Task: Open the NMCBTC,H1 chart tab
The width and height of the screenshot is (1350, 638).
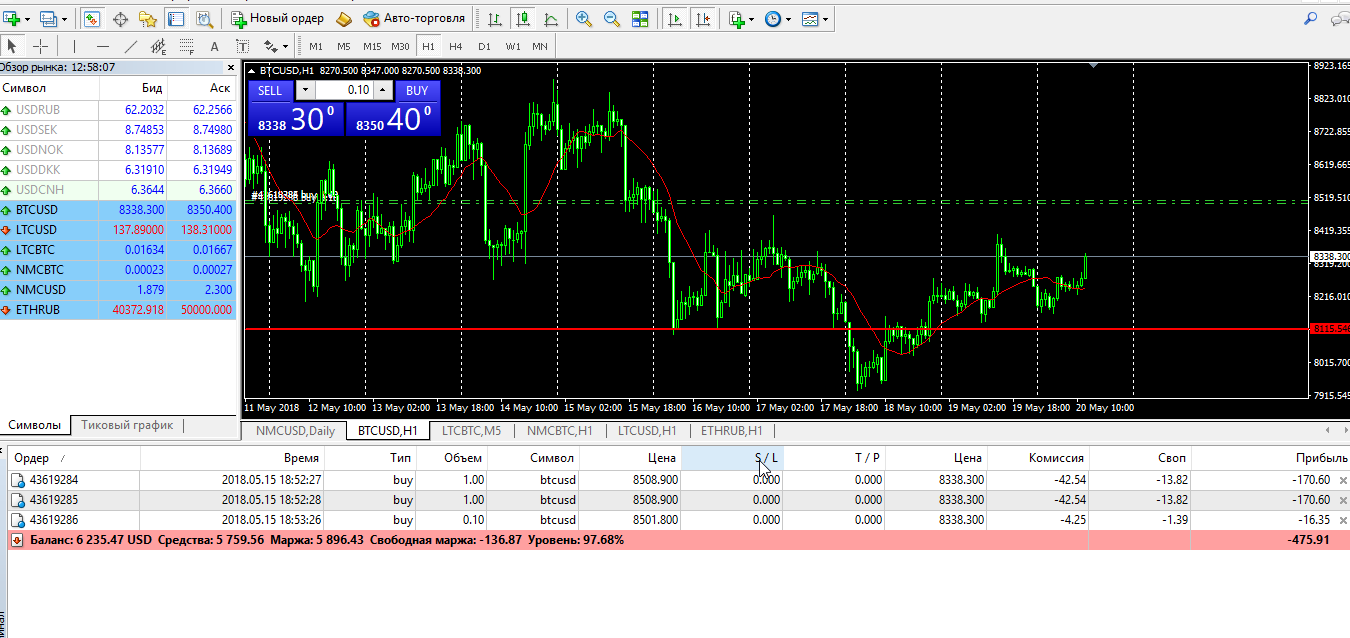Action: coord(560,431)
